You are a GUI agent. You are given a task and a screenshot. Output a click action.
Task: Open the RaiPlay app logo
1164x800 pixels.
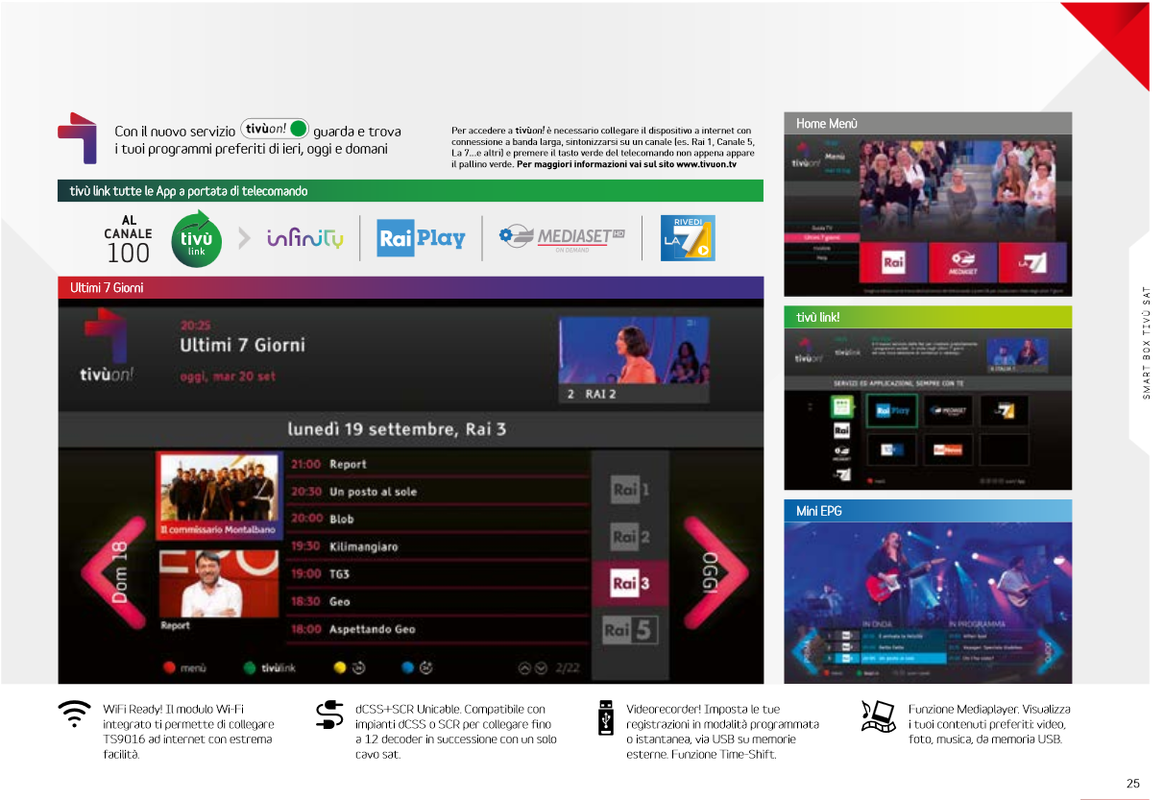click(x=421, y=238)
